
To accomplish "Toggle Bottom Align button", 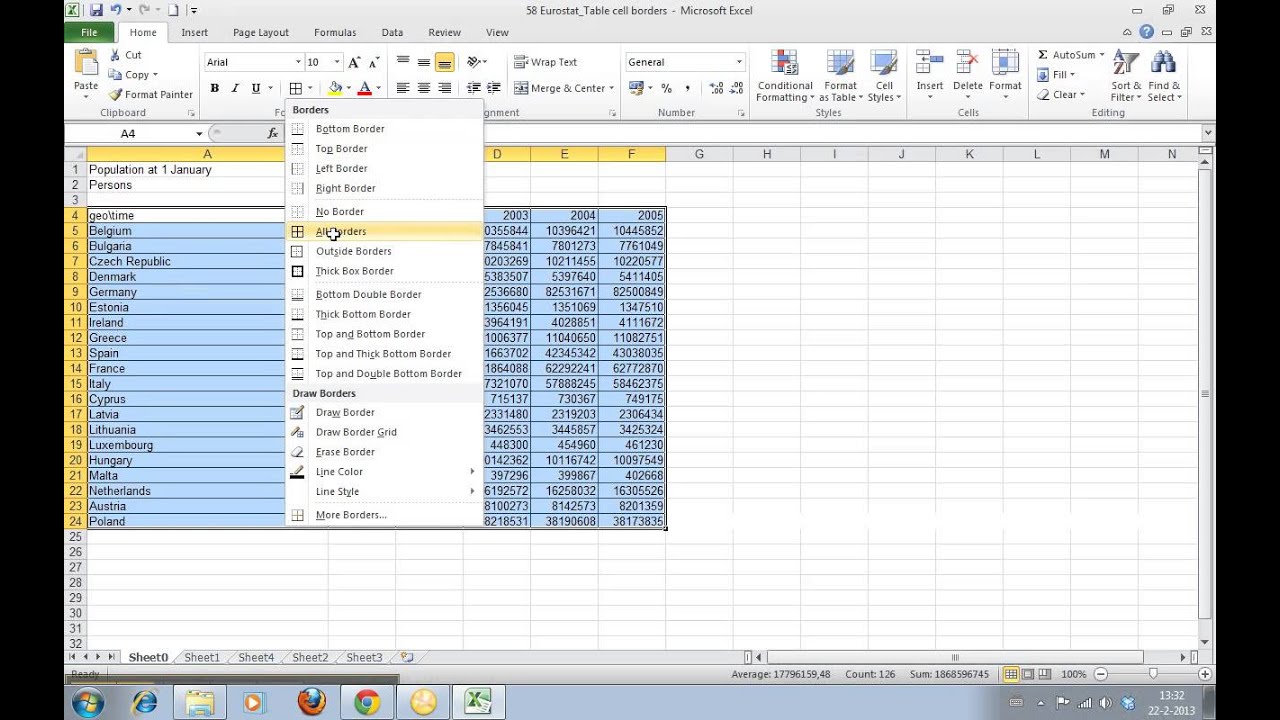I will pyautogui.click(x=444, y=62).
